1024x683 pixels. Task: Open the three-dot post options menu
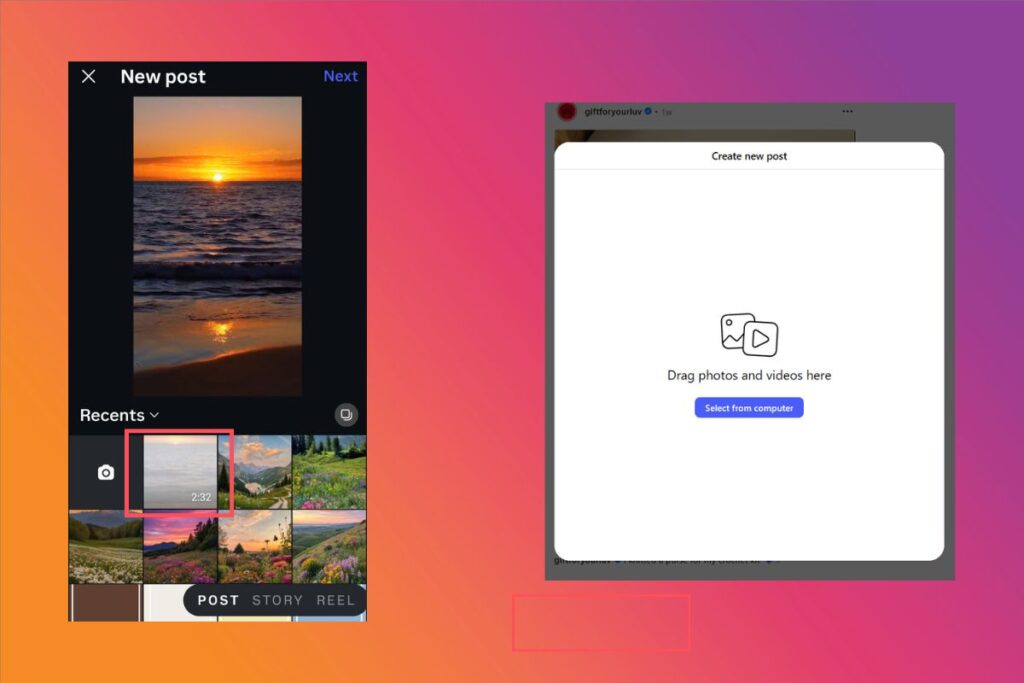(846, 111)
